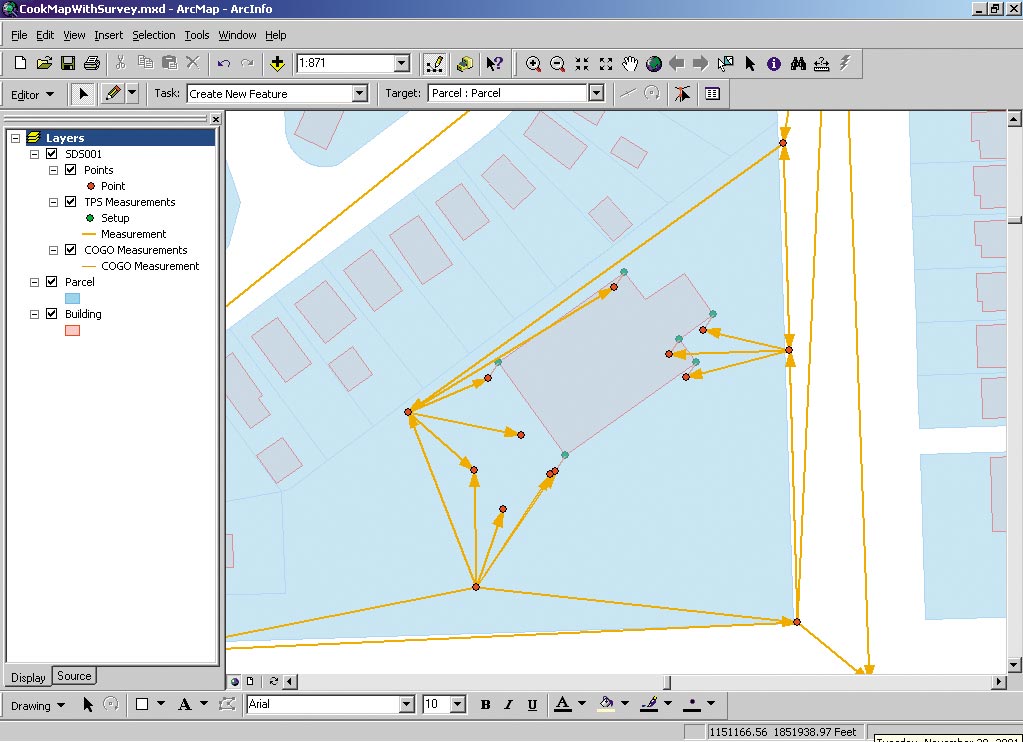Open the Editor menu button
This screenshot has width=1023, height=742.
click(31, 95)
